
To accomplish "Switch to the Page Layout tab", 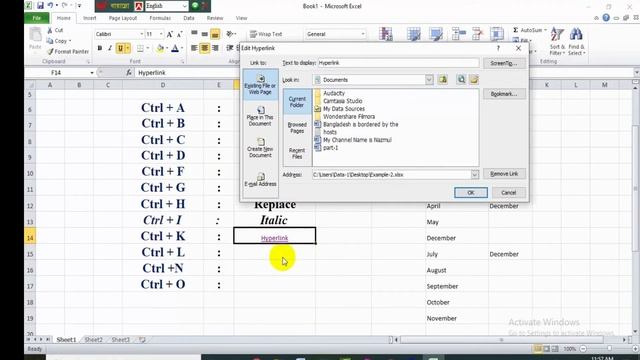I will click(x=123, y=18).
